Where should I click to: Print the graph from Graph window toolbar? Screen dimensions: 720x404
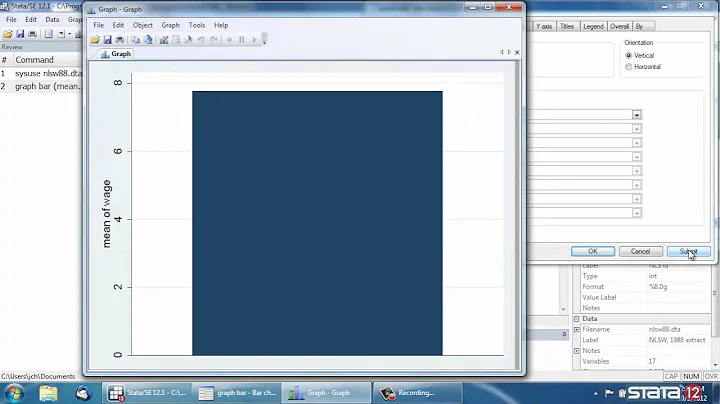click(x=120, y=40)
